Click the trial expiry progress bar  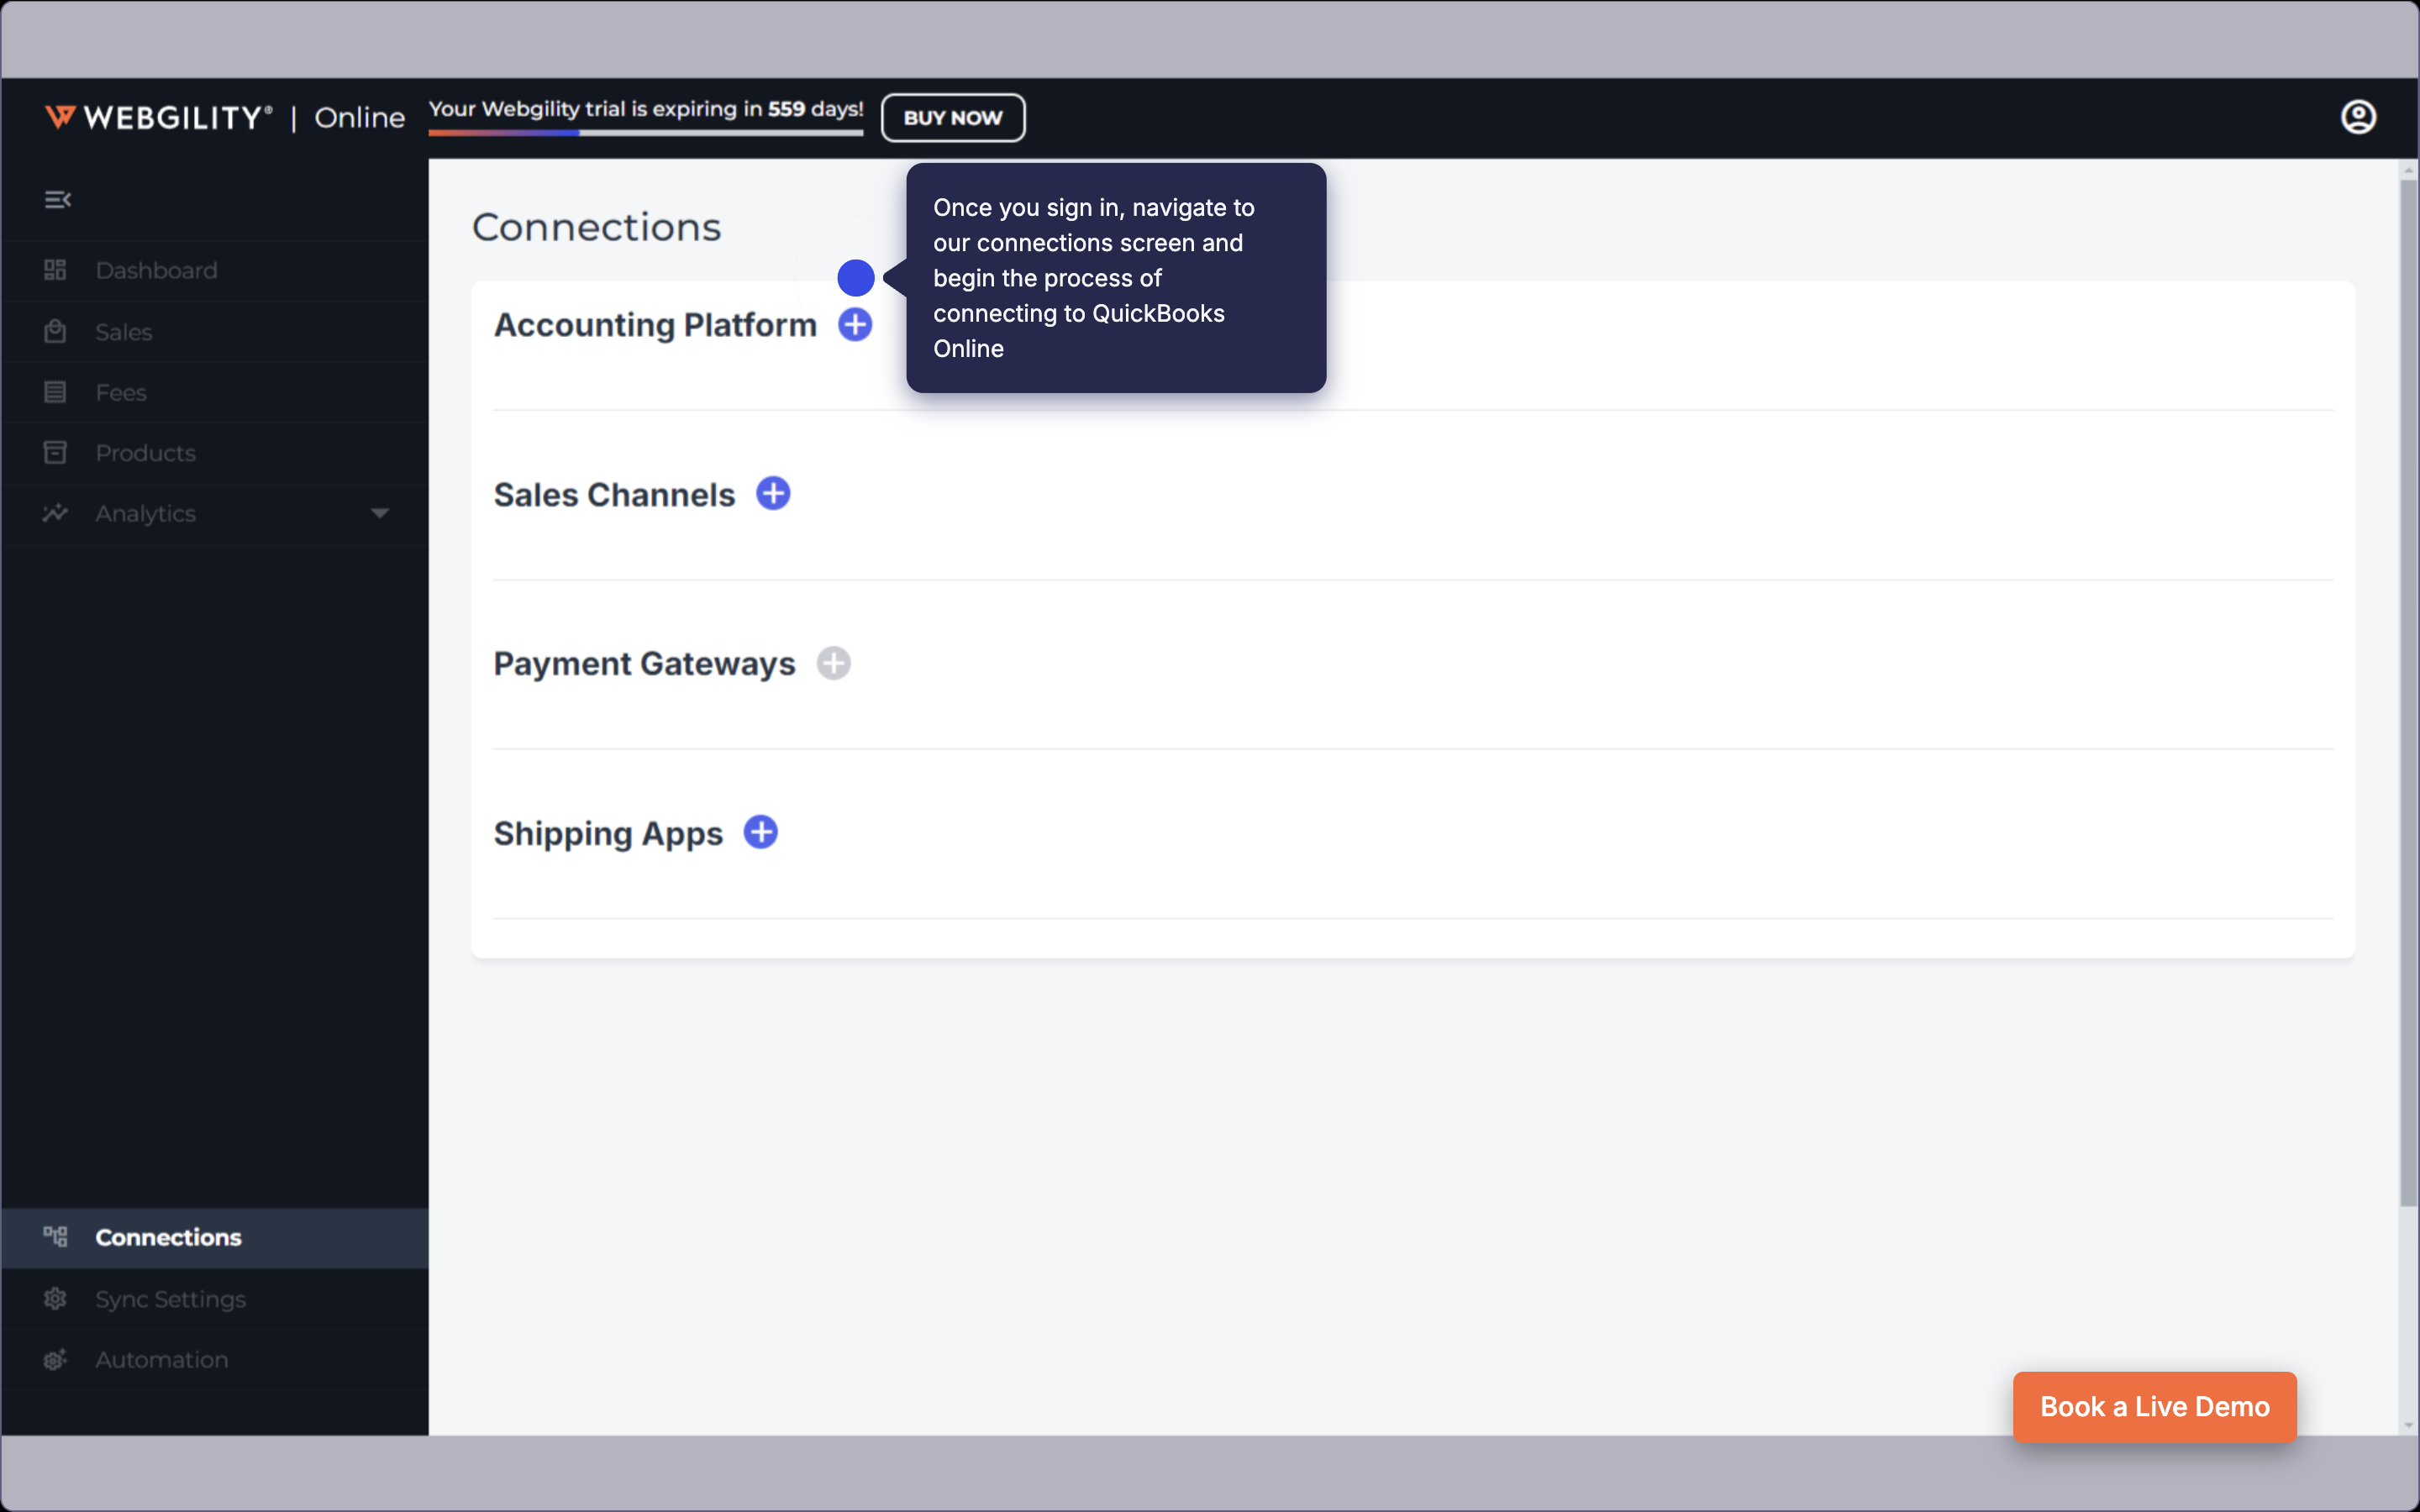(646, 132)
